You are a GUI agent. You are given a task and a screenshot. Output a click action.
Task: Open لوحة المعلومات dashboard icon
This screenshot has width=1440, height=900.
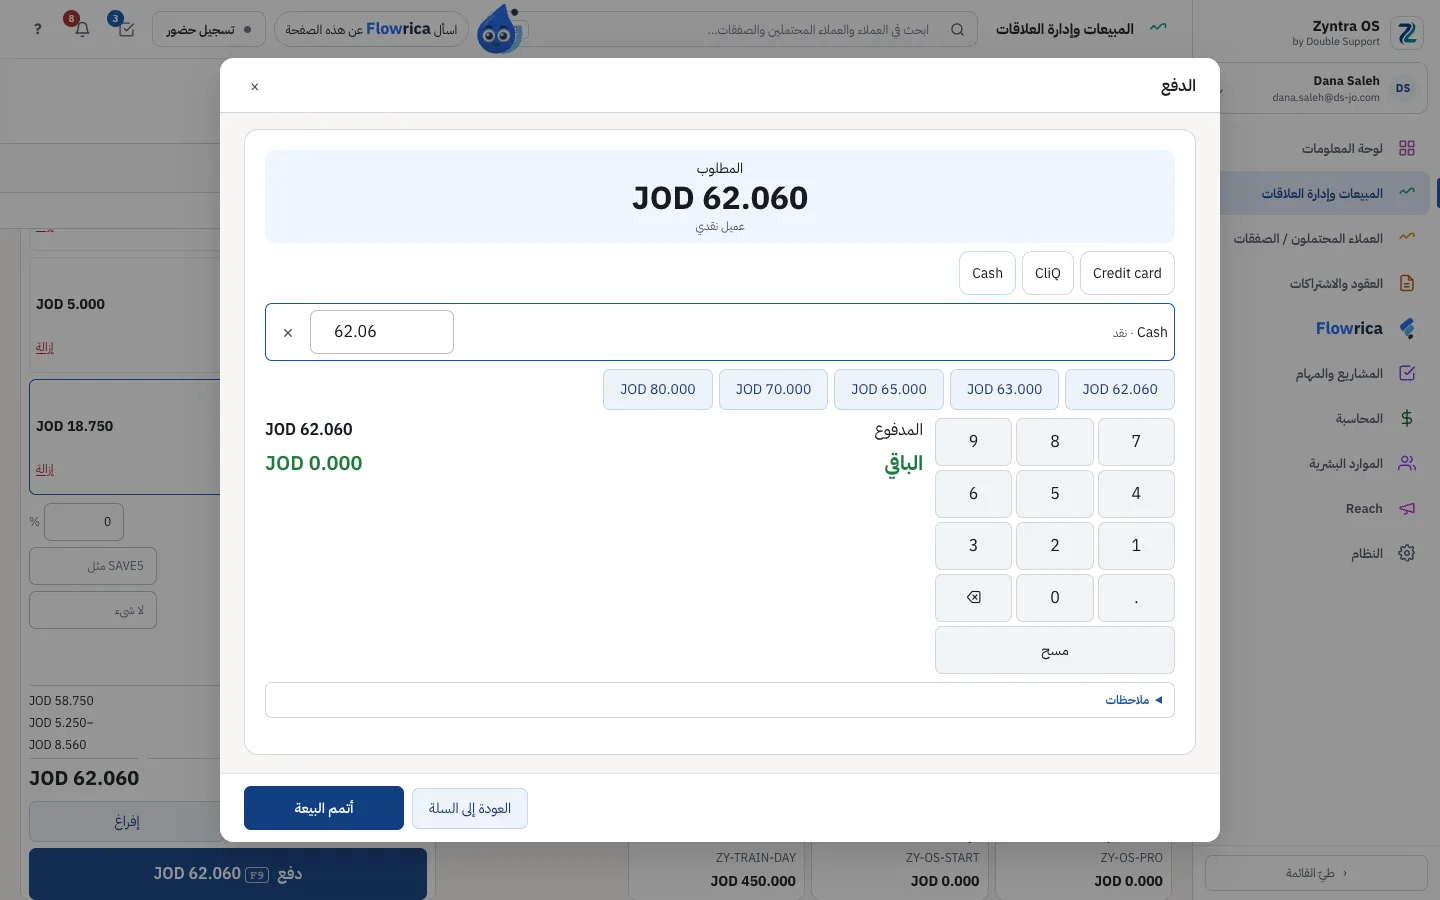[x=1407, y=148]
